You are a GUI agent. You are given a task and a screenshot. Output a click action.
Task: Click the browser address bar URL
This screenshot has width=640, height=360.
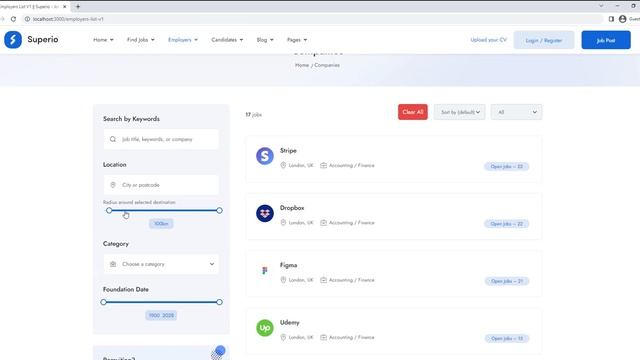coord(68,19)
